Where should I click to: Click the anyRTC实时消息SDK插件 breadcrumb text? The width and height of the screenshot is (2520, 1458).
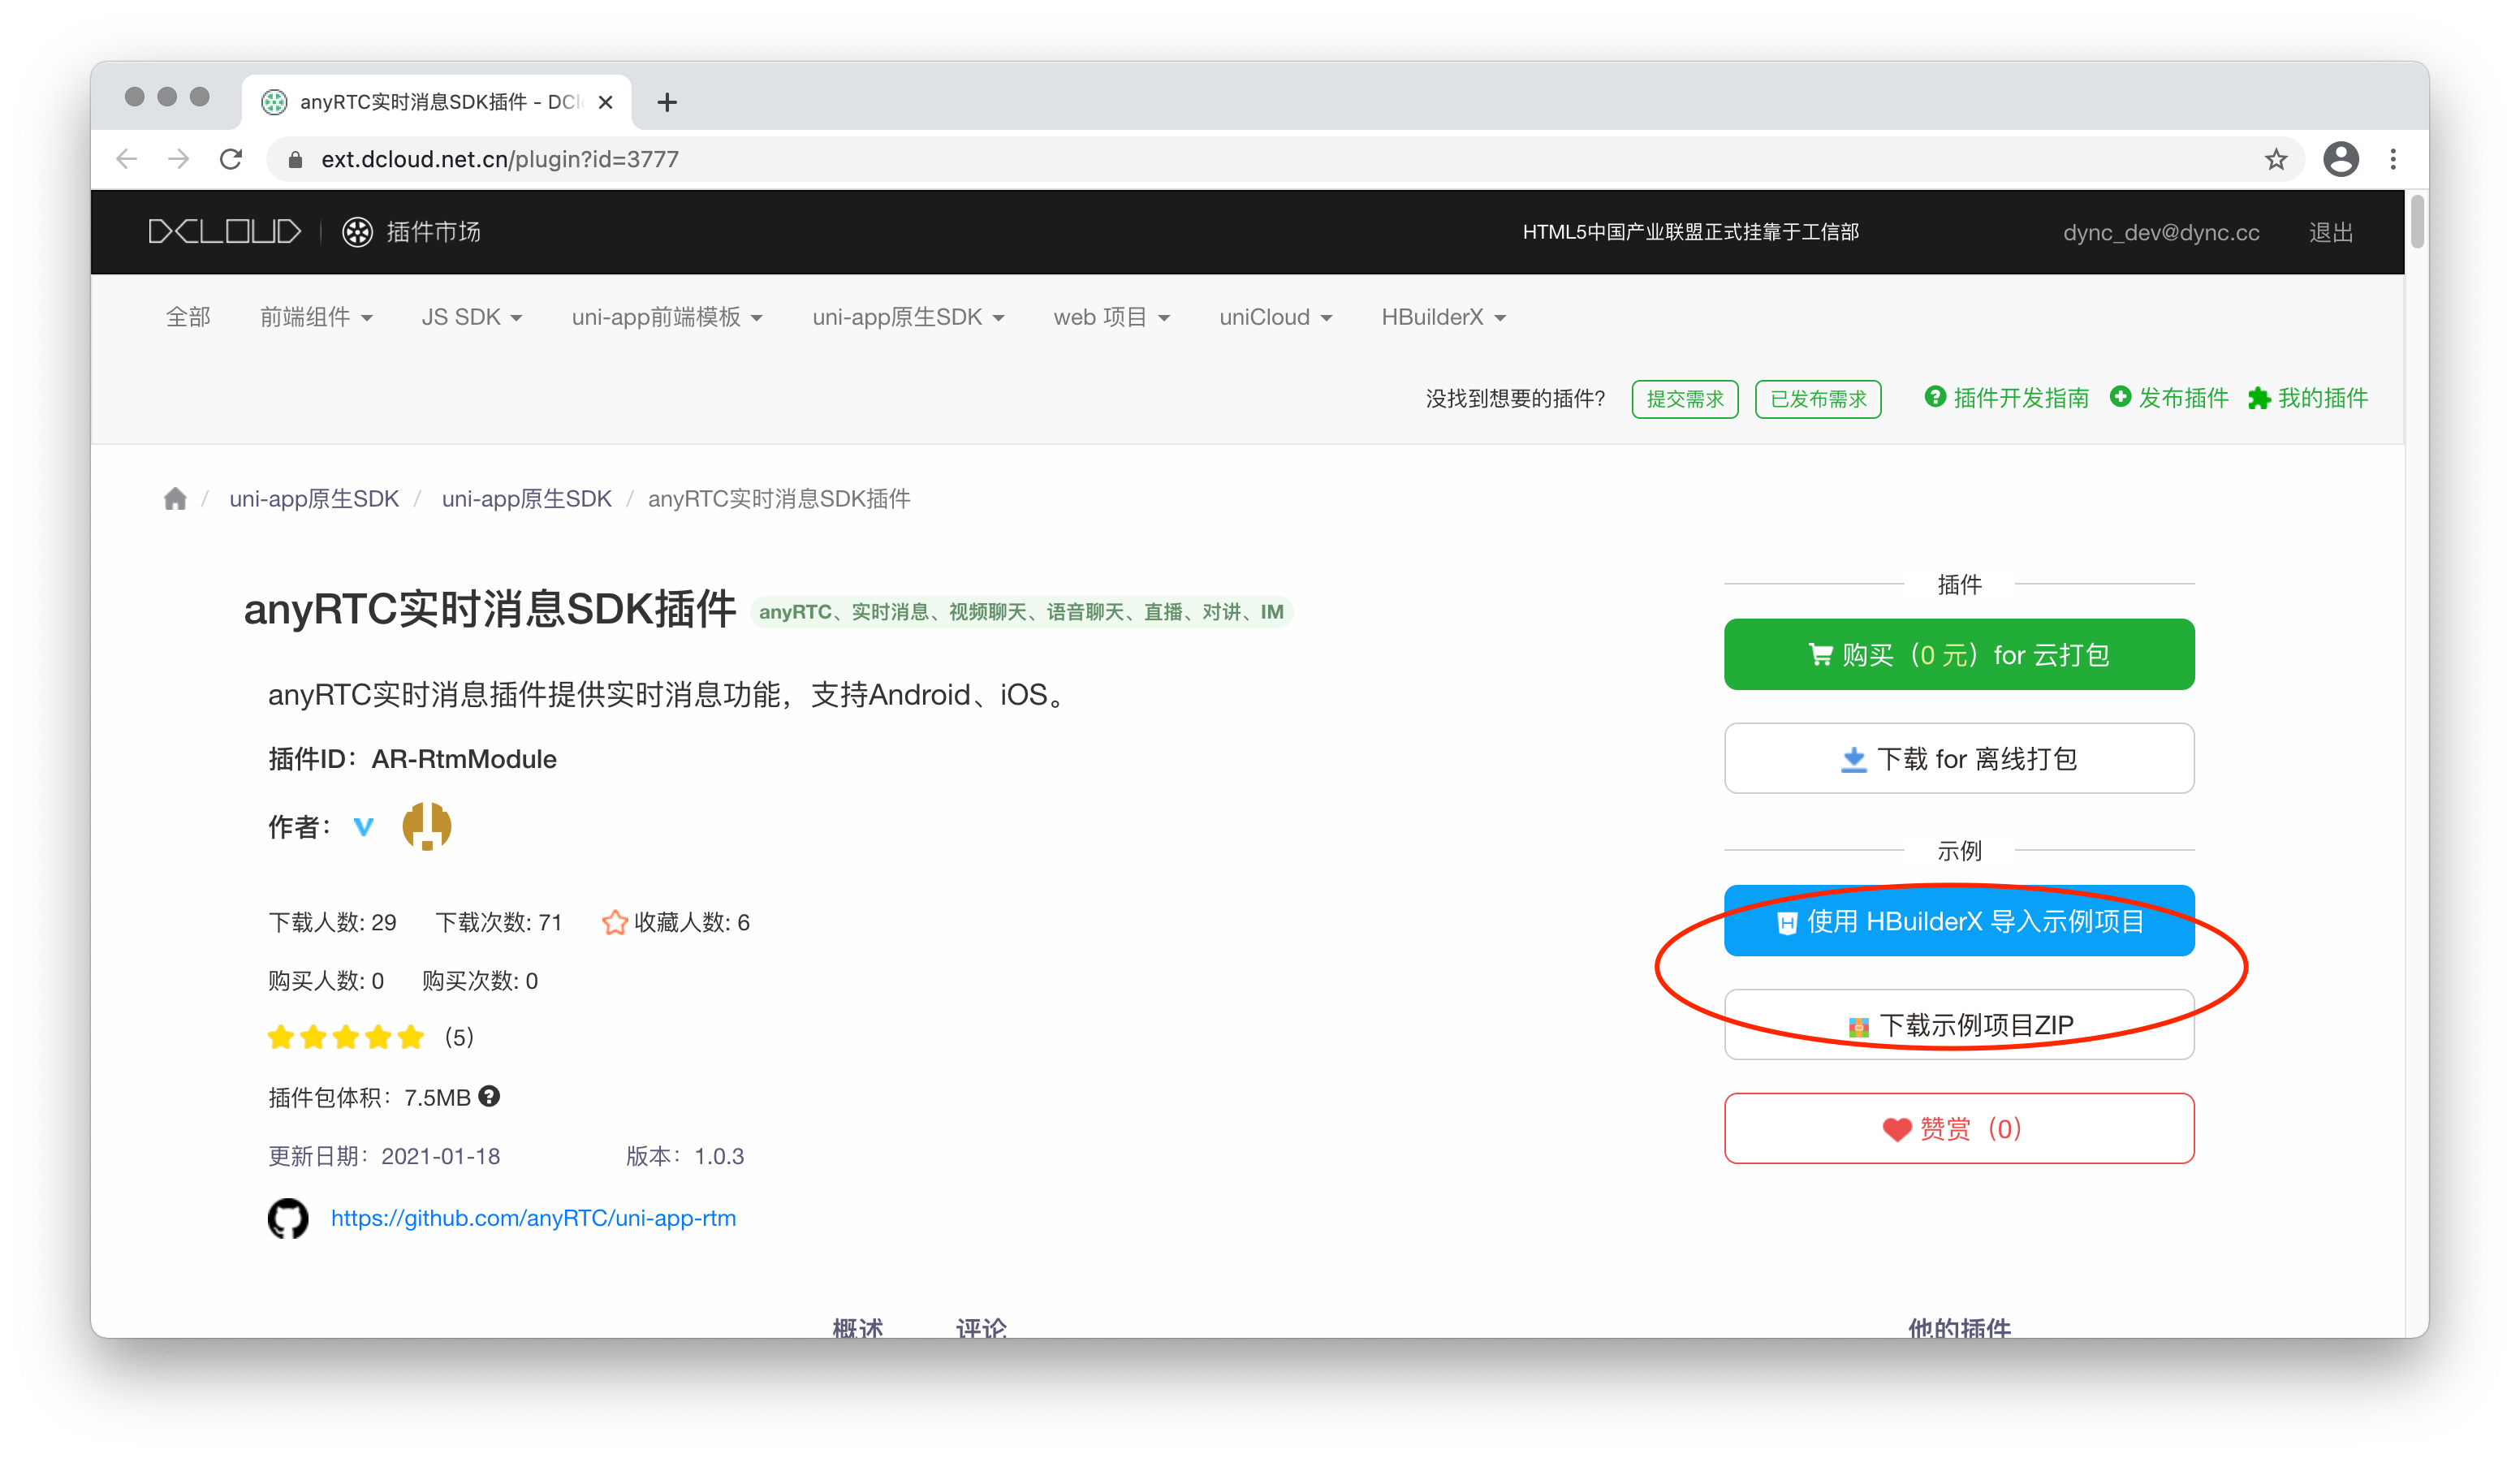[779, 498]
